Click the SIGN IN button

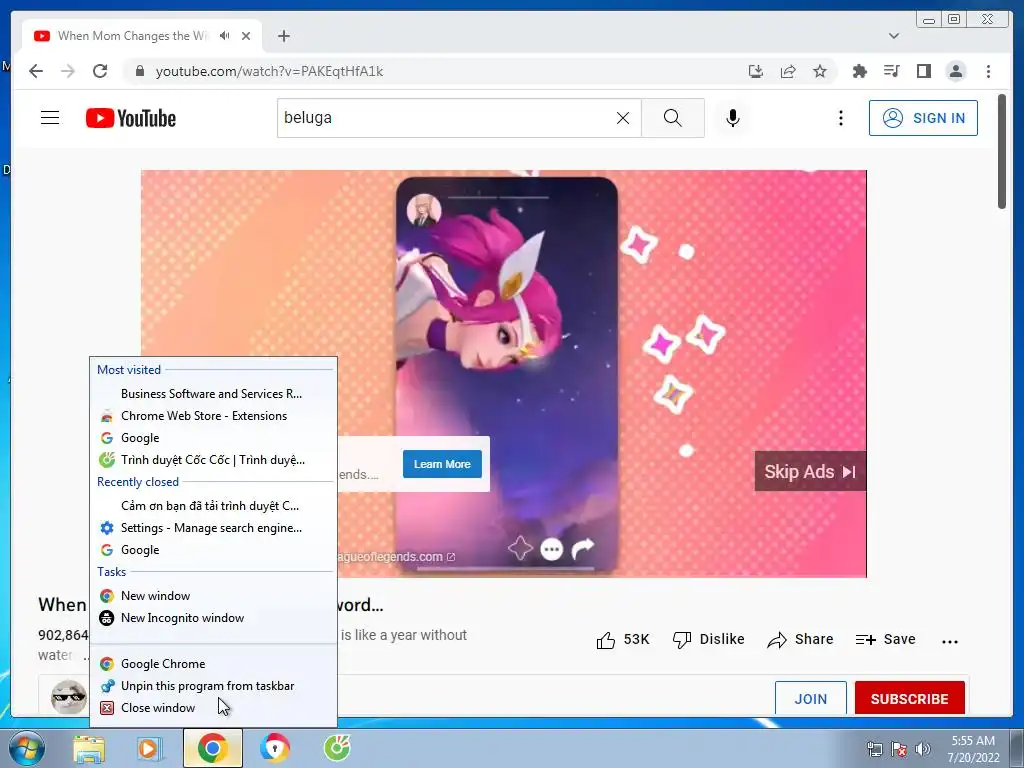[923, 118]
